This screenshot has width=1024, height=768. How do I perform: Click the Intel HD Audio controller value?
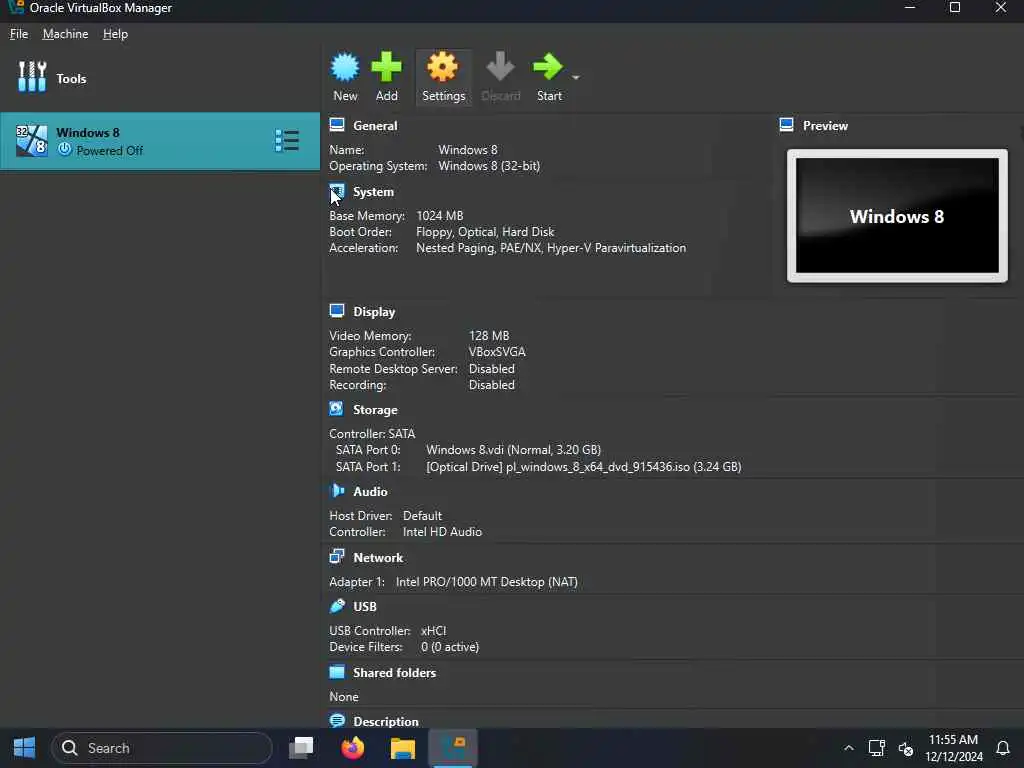pyautogui.click(x=442, y=532)
